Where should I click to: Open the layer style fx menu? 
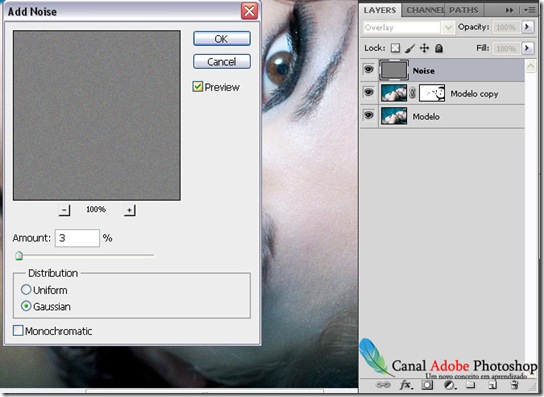pyautogui.click(x=406, y=385)
